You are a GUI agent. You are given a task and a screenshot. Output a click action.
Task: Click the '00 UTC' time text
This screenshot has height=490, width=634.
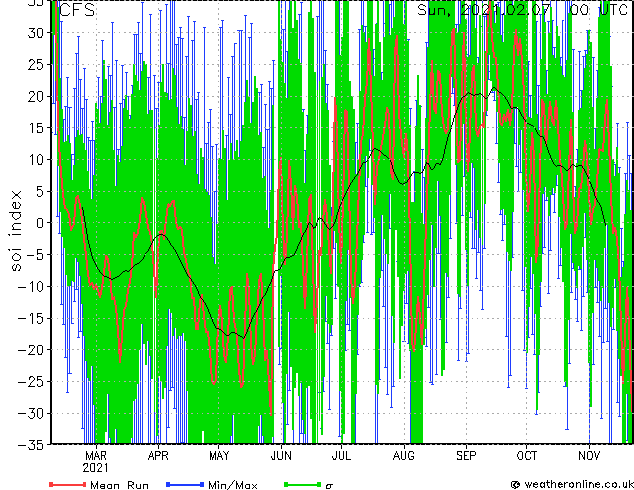598,9
